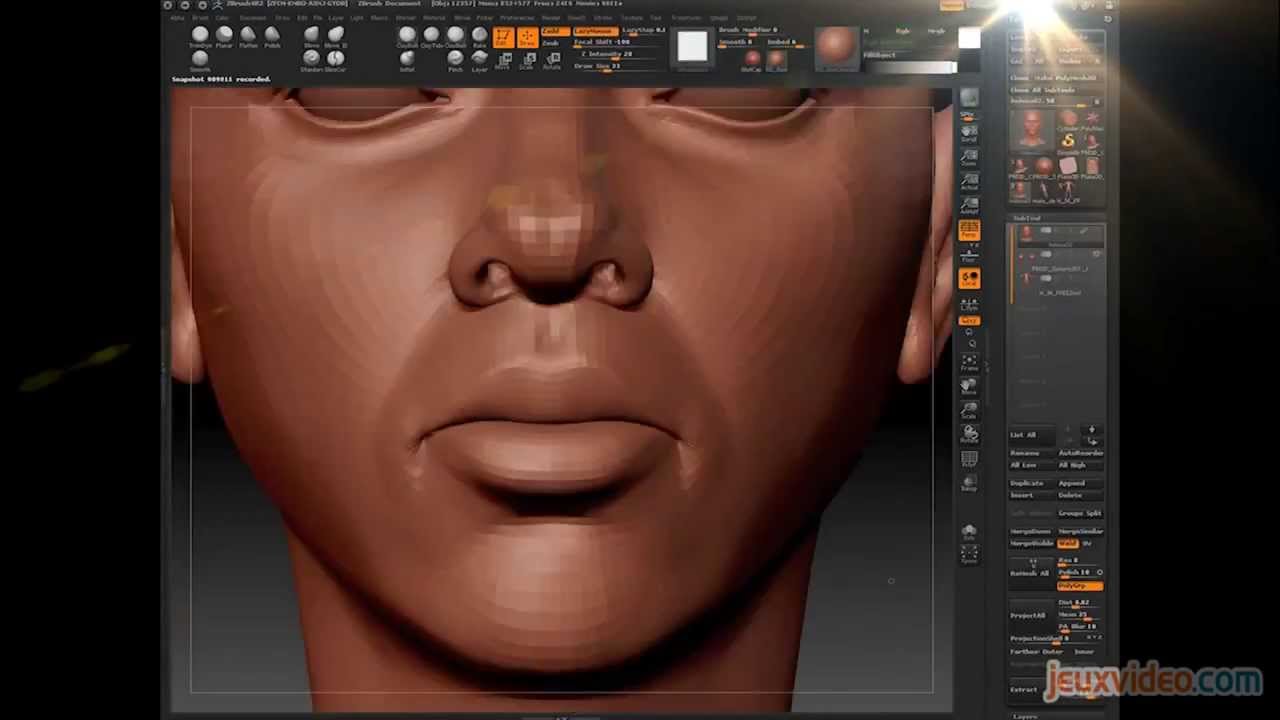The image size is (1280, 720).
Task: Collapse the SubTool panel header
Action: [x=1028, y=218]
